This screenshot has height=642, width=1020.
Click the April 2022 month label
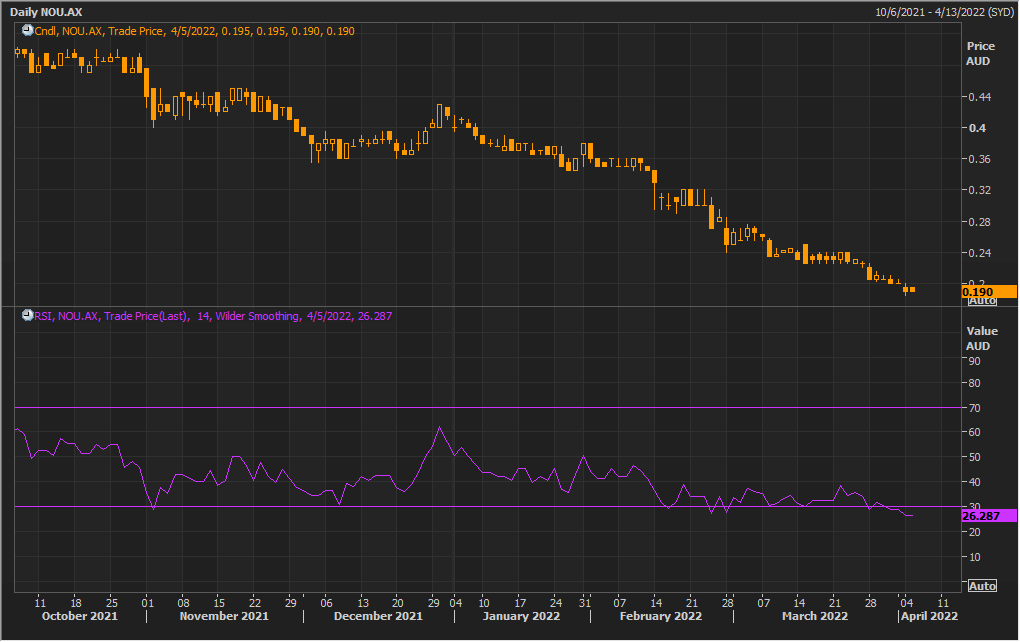929,616
